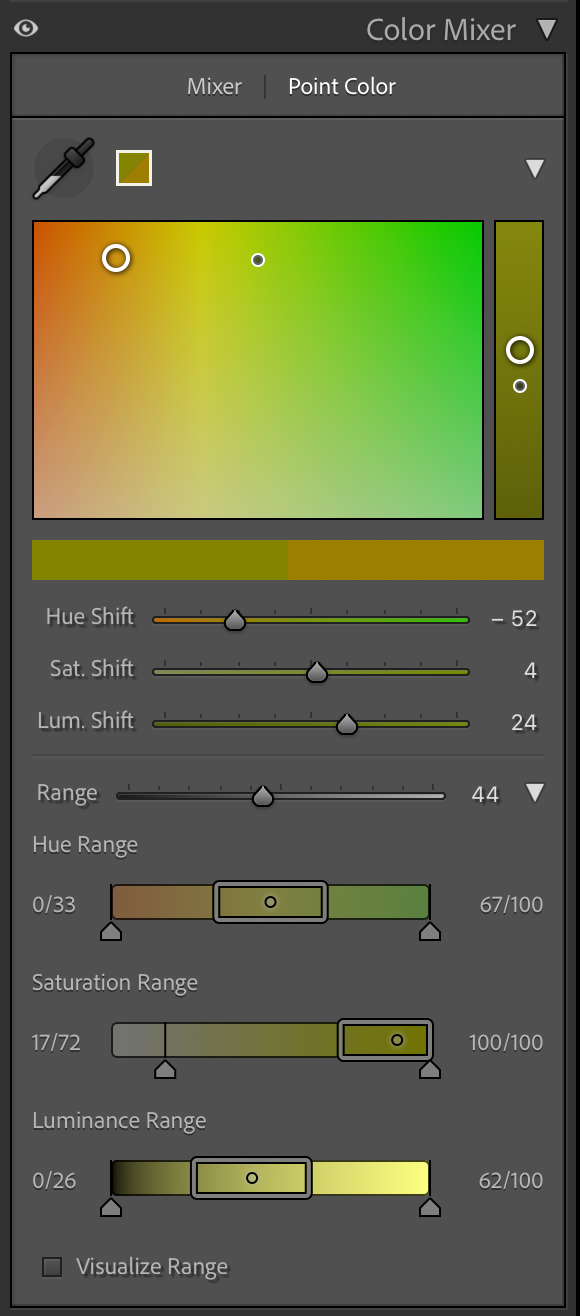Image resolution: width=580 pixels, height=1316 pixels.
Task: Click the Sat. Shift slider knob
Action: point(316,672)
